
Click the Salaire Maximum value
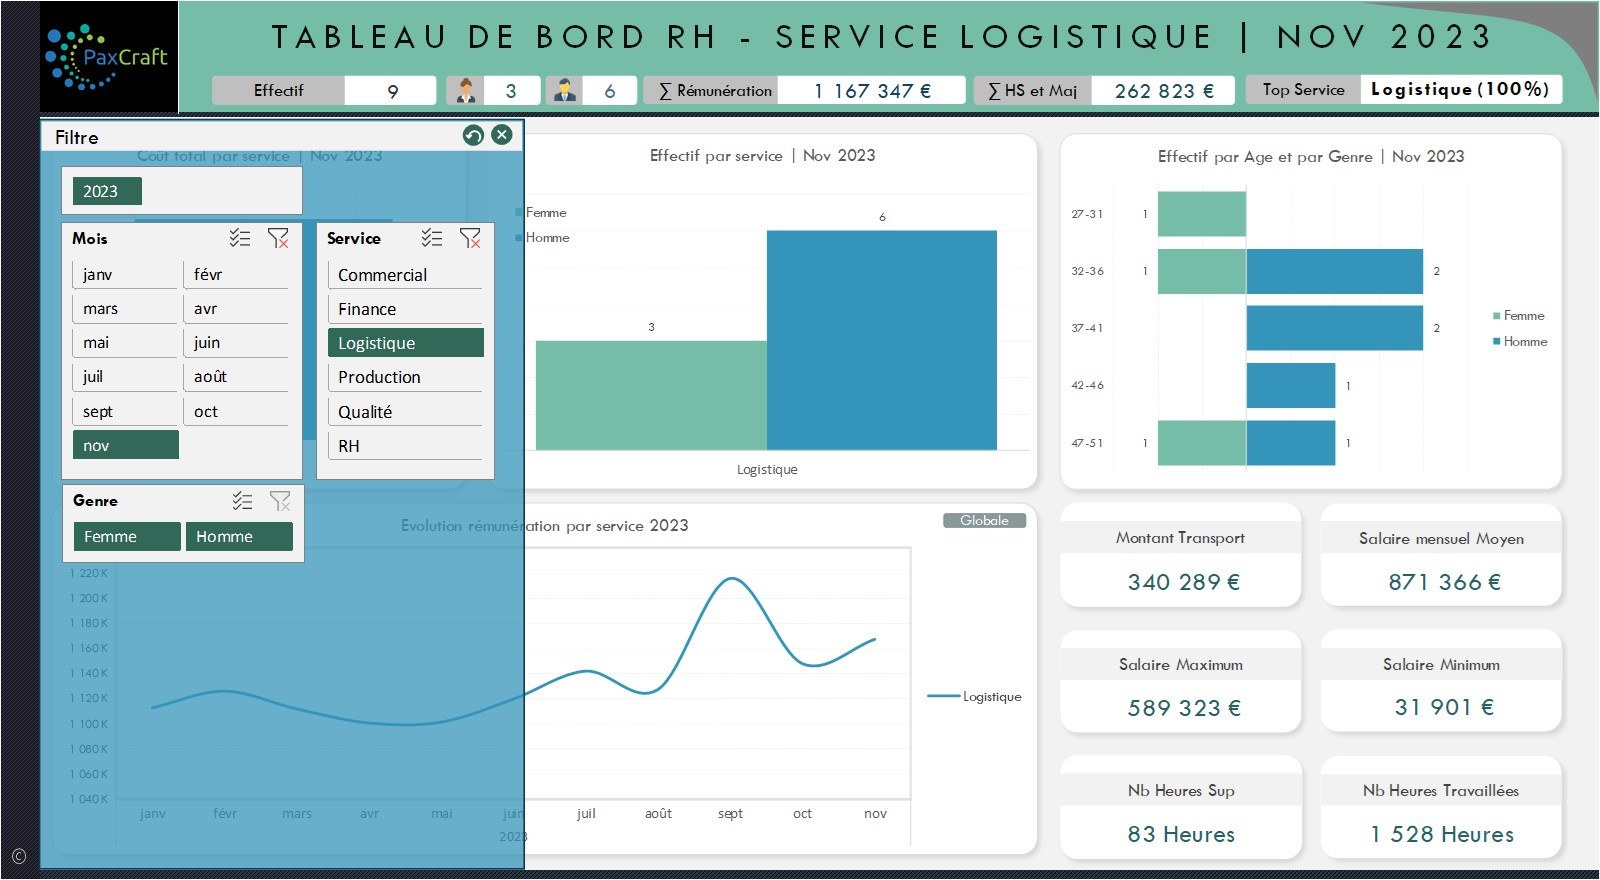pos(1183,708)
